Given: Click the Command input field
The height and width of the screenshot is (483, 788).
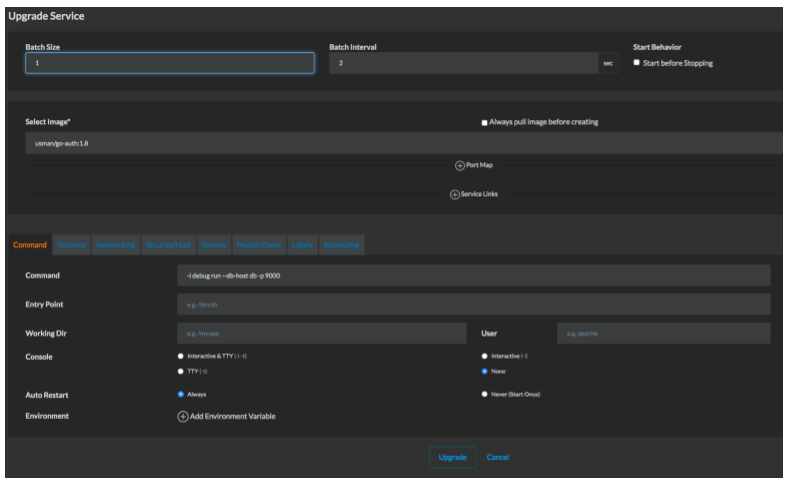Looking at the screenshot, I should (473, 275).
